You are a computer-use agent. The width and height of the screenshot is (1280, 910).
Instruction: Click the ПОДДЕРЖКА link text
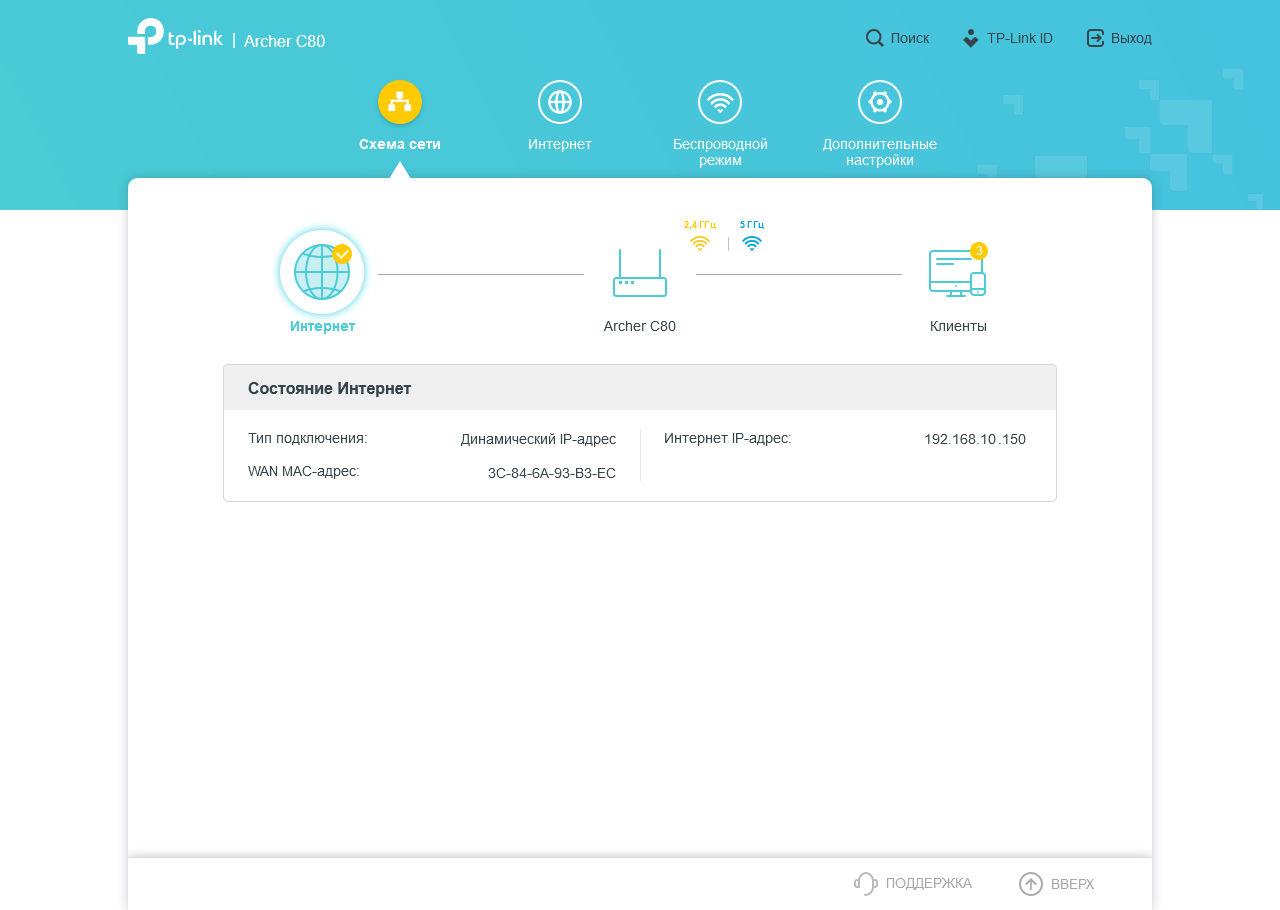(x=929, y=883)
